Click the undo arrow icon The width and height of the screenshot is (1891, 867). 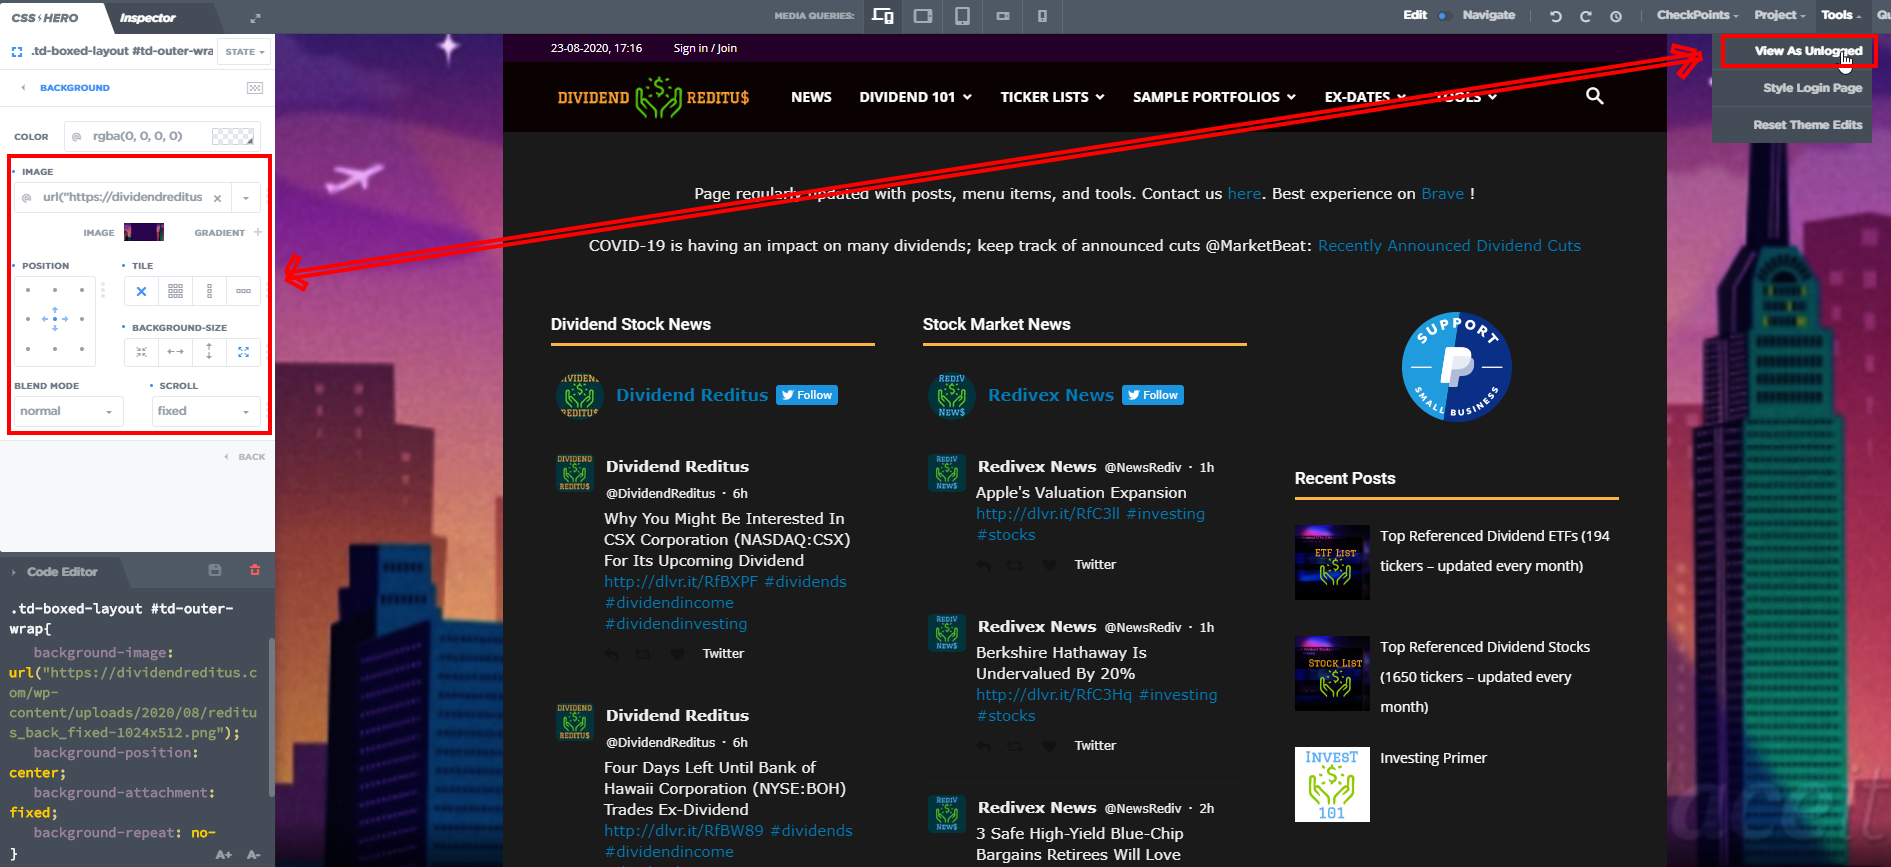pos(1555,16)
